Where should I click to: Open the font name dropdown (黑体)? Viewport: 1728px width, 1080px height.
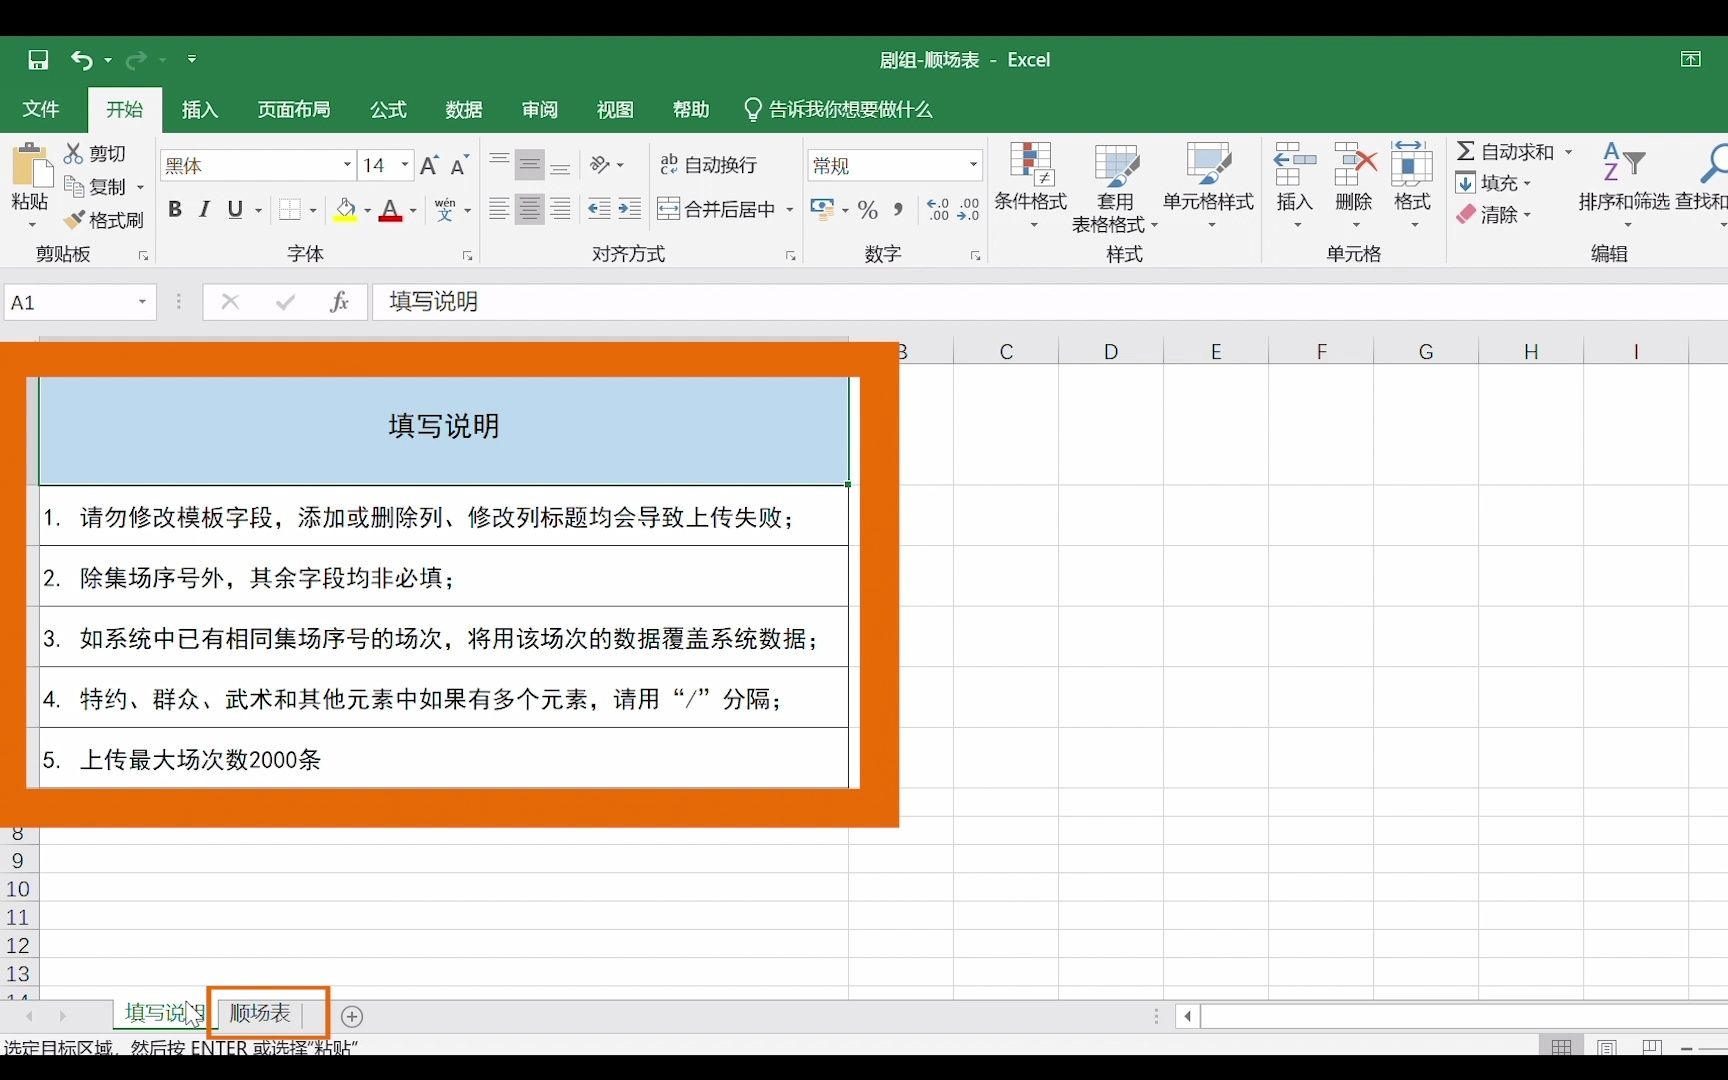(347, 165)
